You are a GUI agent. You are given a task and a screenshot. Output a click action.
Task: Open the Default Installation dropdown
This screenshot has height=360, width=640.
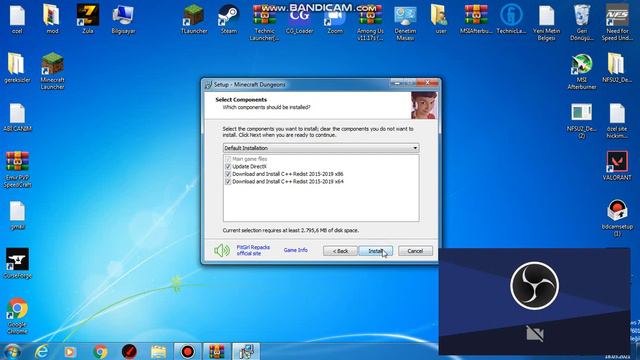click(x=321, y=148)
